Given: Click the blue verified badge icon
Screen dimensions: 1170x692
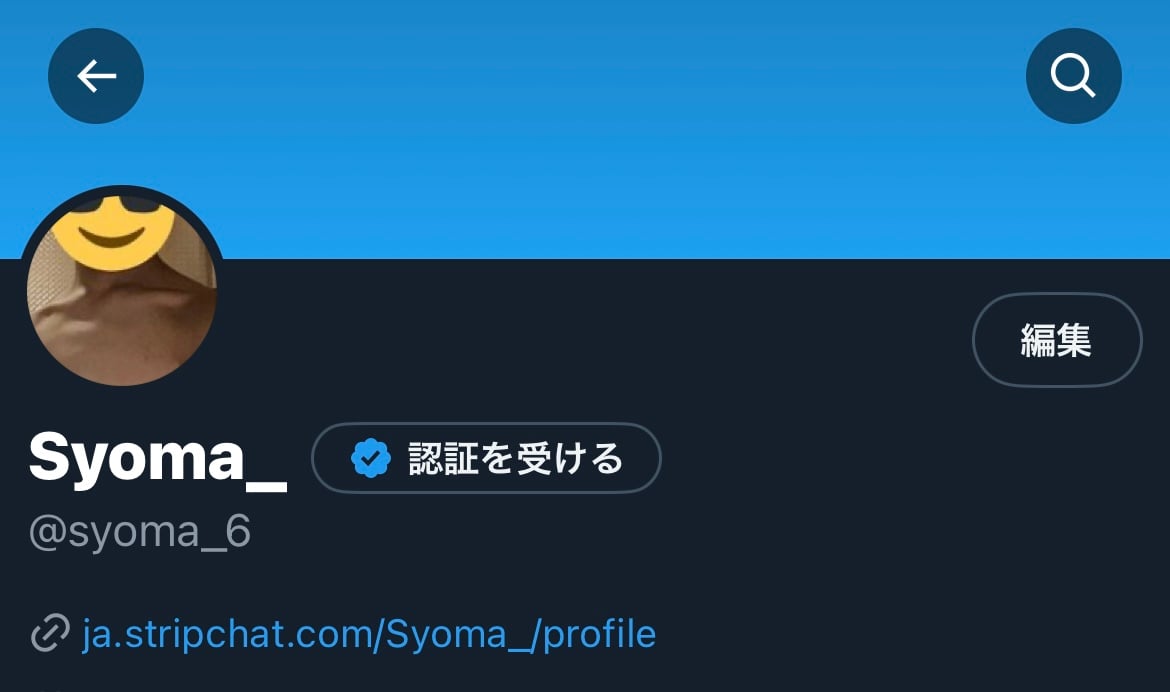Looking at the screenshot, I should 371,458.
